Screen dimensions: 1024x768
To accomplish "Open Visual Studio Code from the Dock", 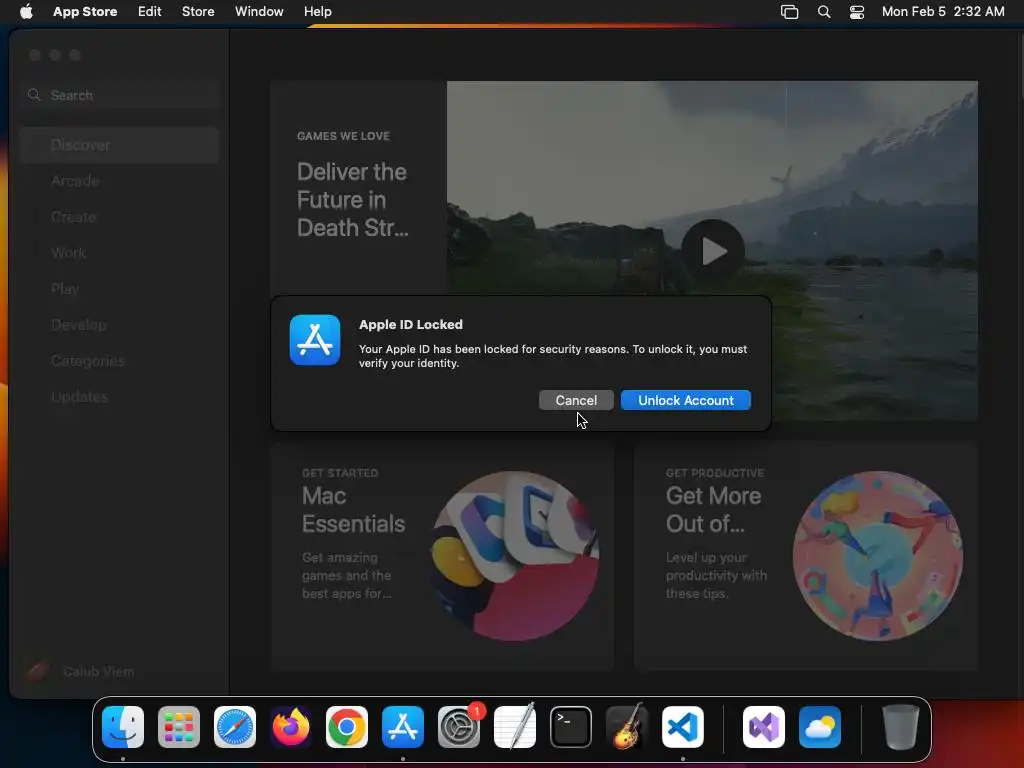I will [x=683, y=727].
